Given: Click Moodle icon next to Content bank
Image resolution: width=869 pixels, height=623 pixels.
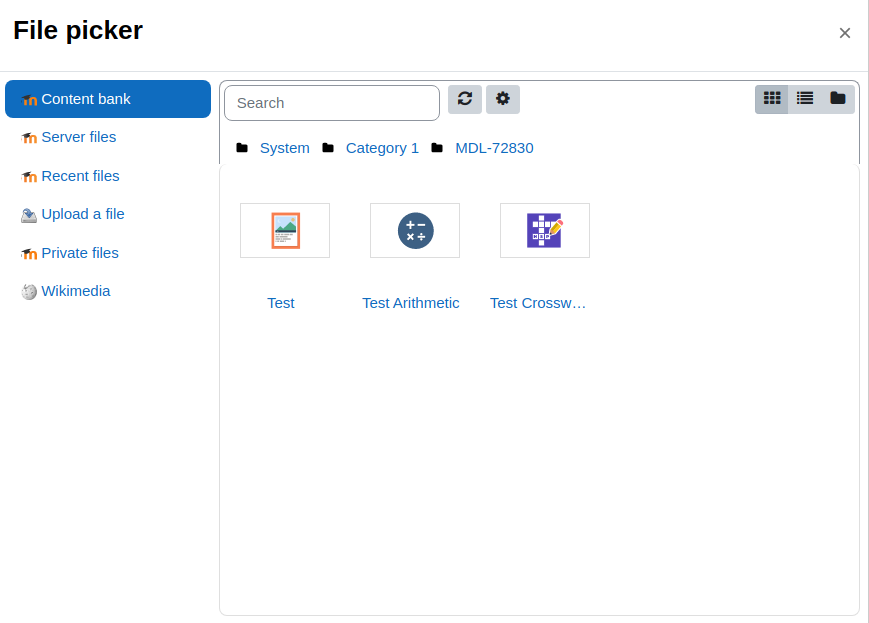Looking at the screenshot, I should pos(29,100).
